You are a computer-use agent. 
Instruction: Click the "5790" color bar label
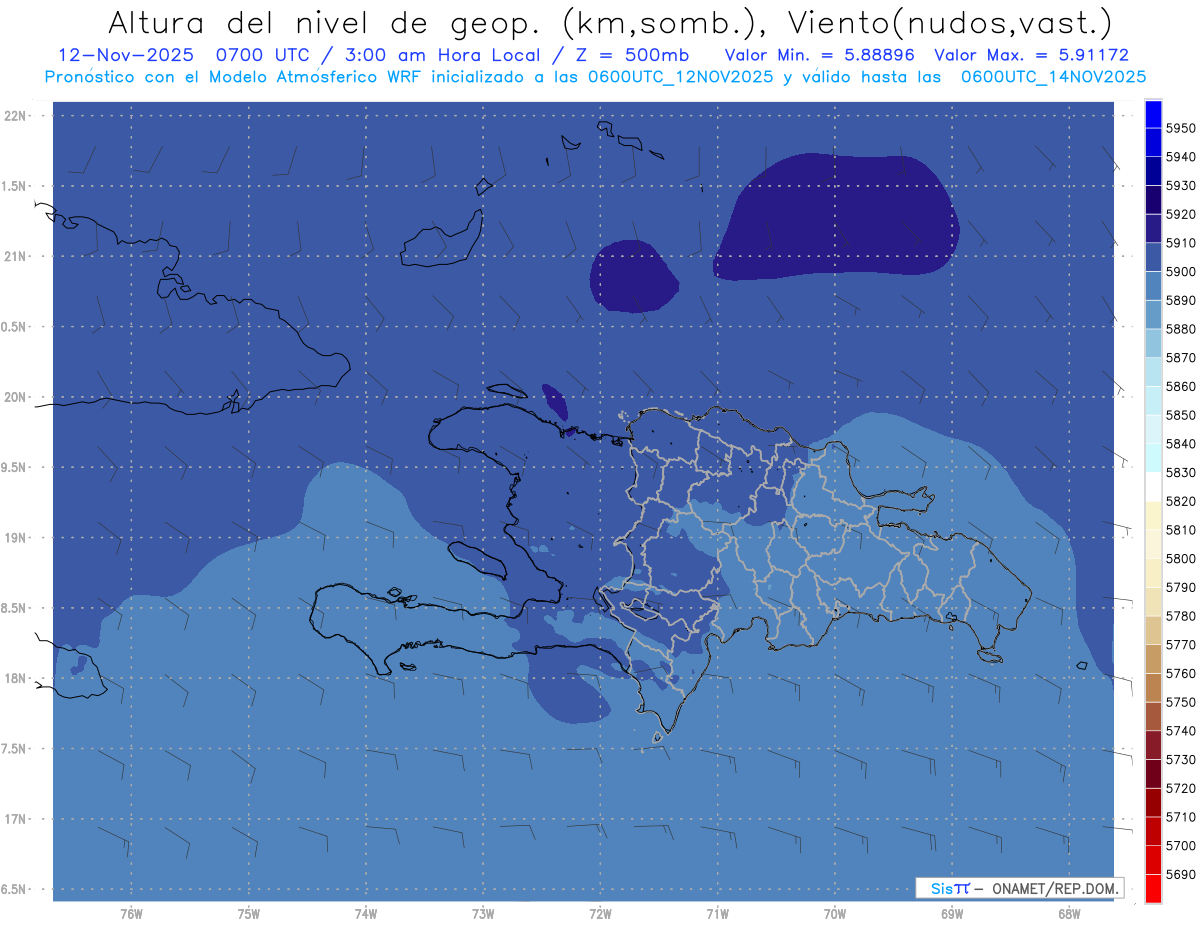[x=1180, y=587]
